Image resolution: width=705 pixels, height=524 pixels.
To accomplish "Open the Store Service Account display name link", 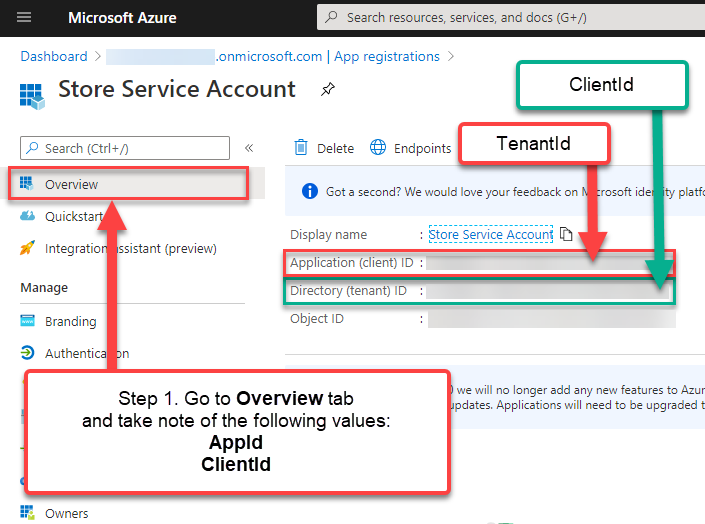I will (x=491, y=234).
